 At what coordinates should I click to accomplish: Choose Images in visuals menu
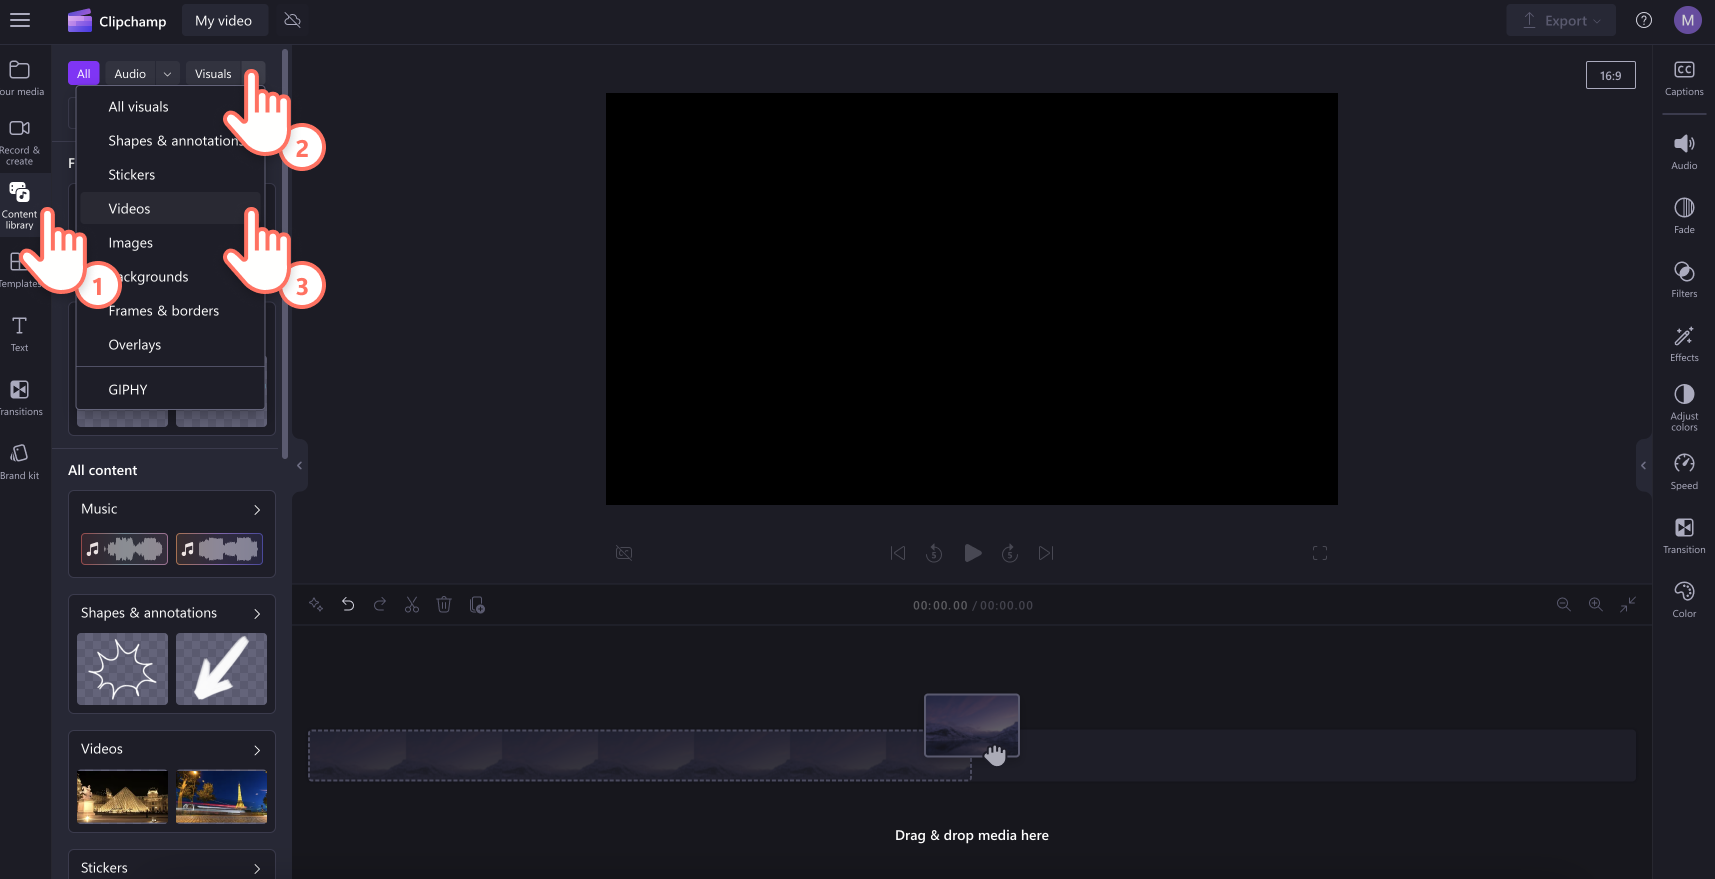(x=131, y=243)
